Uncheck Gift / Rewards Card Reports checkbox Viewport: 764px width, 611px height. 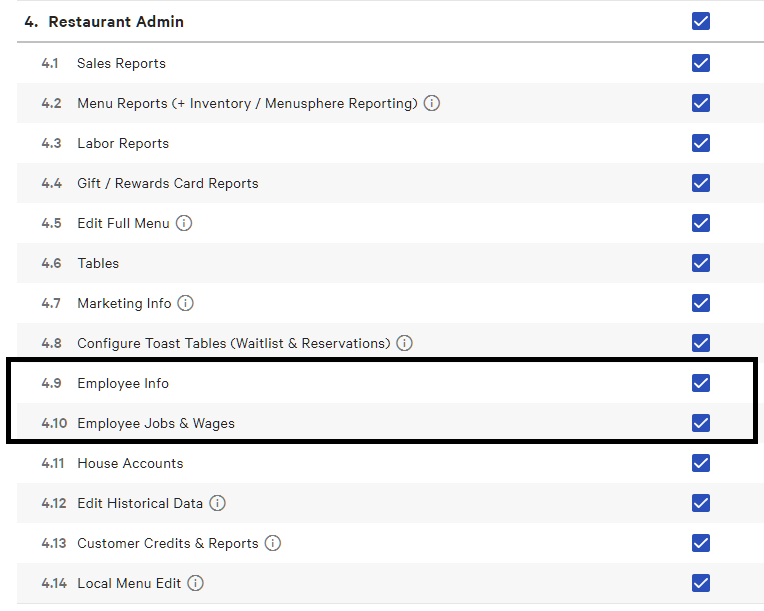701,183
